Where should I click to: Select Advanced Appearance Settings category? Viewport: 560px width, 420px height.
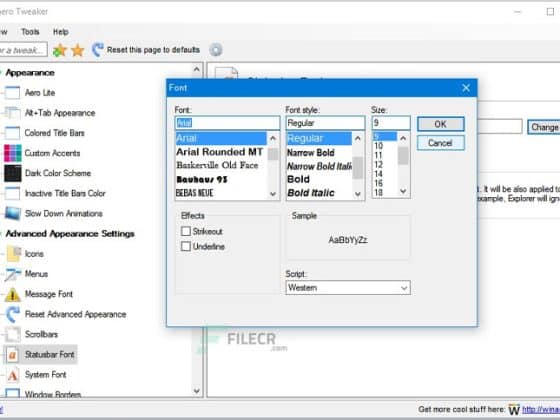click(x=70, y=234)
